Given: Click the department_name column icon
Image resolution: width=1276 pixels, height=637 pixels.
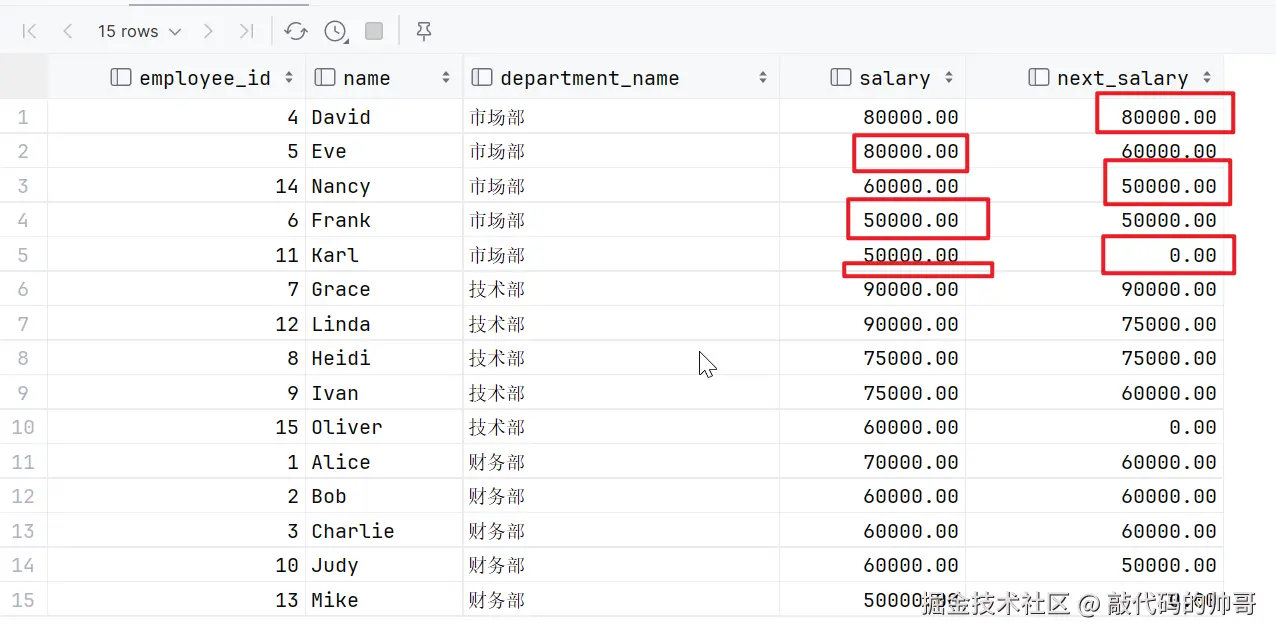Looking at the screenshot, I should pos(481,77).
